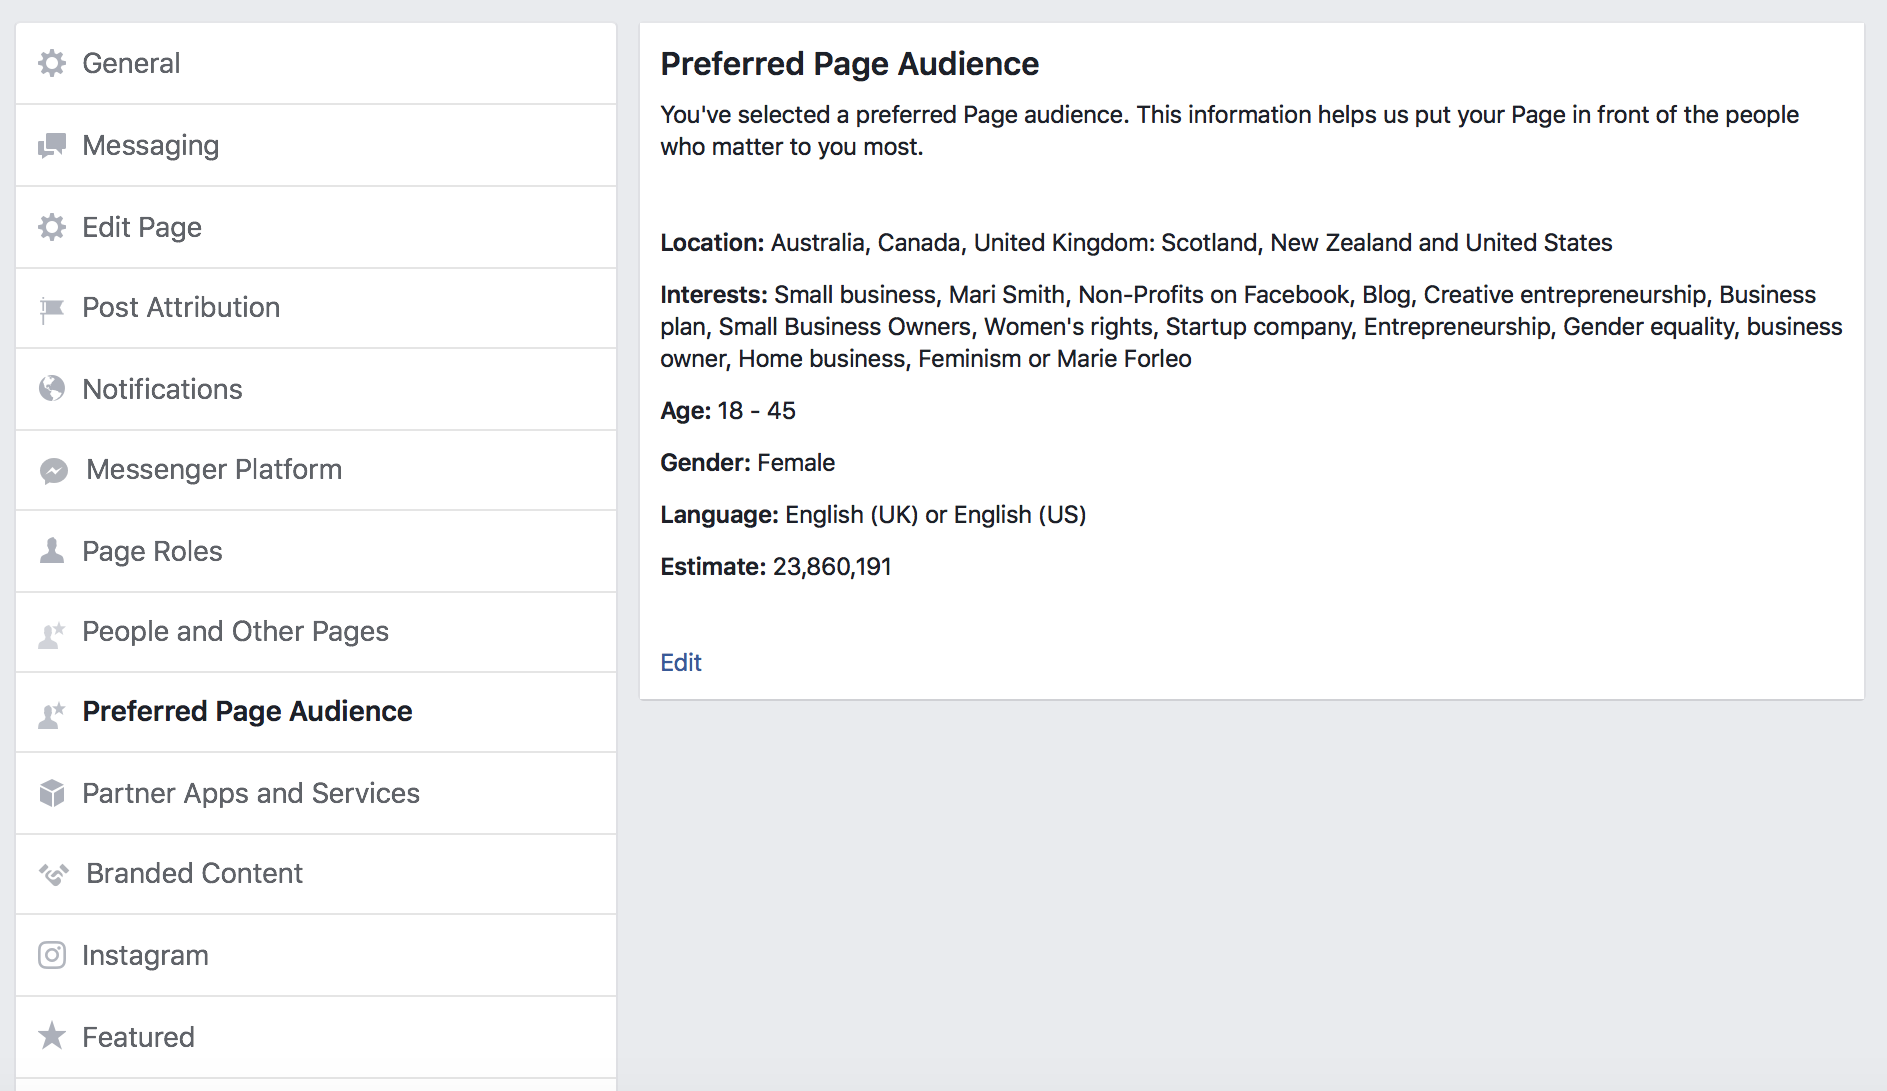The image size is (1887, 1091).
Task: Click the Edit link for audience
Action: (x=681, y=662)
